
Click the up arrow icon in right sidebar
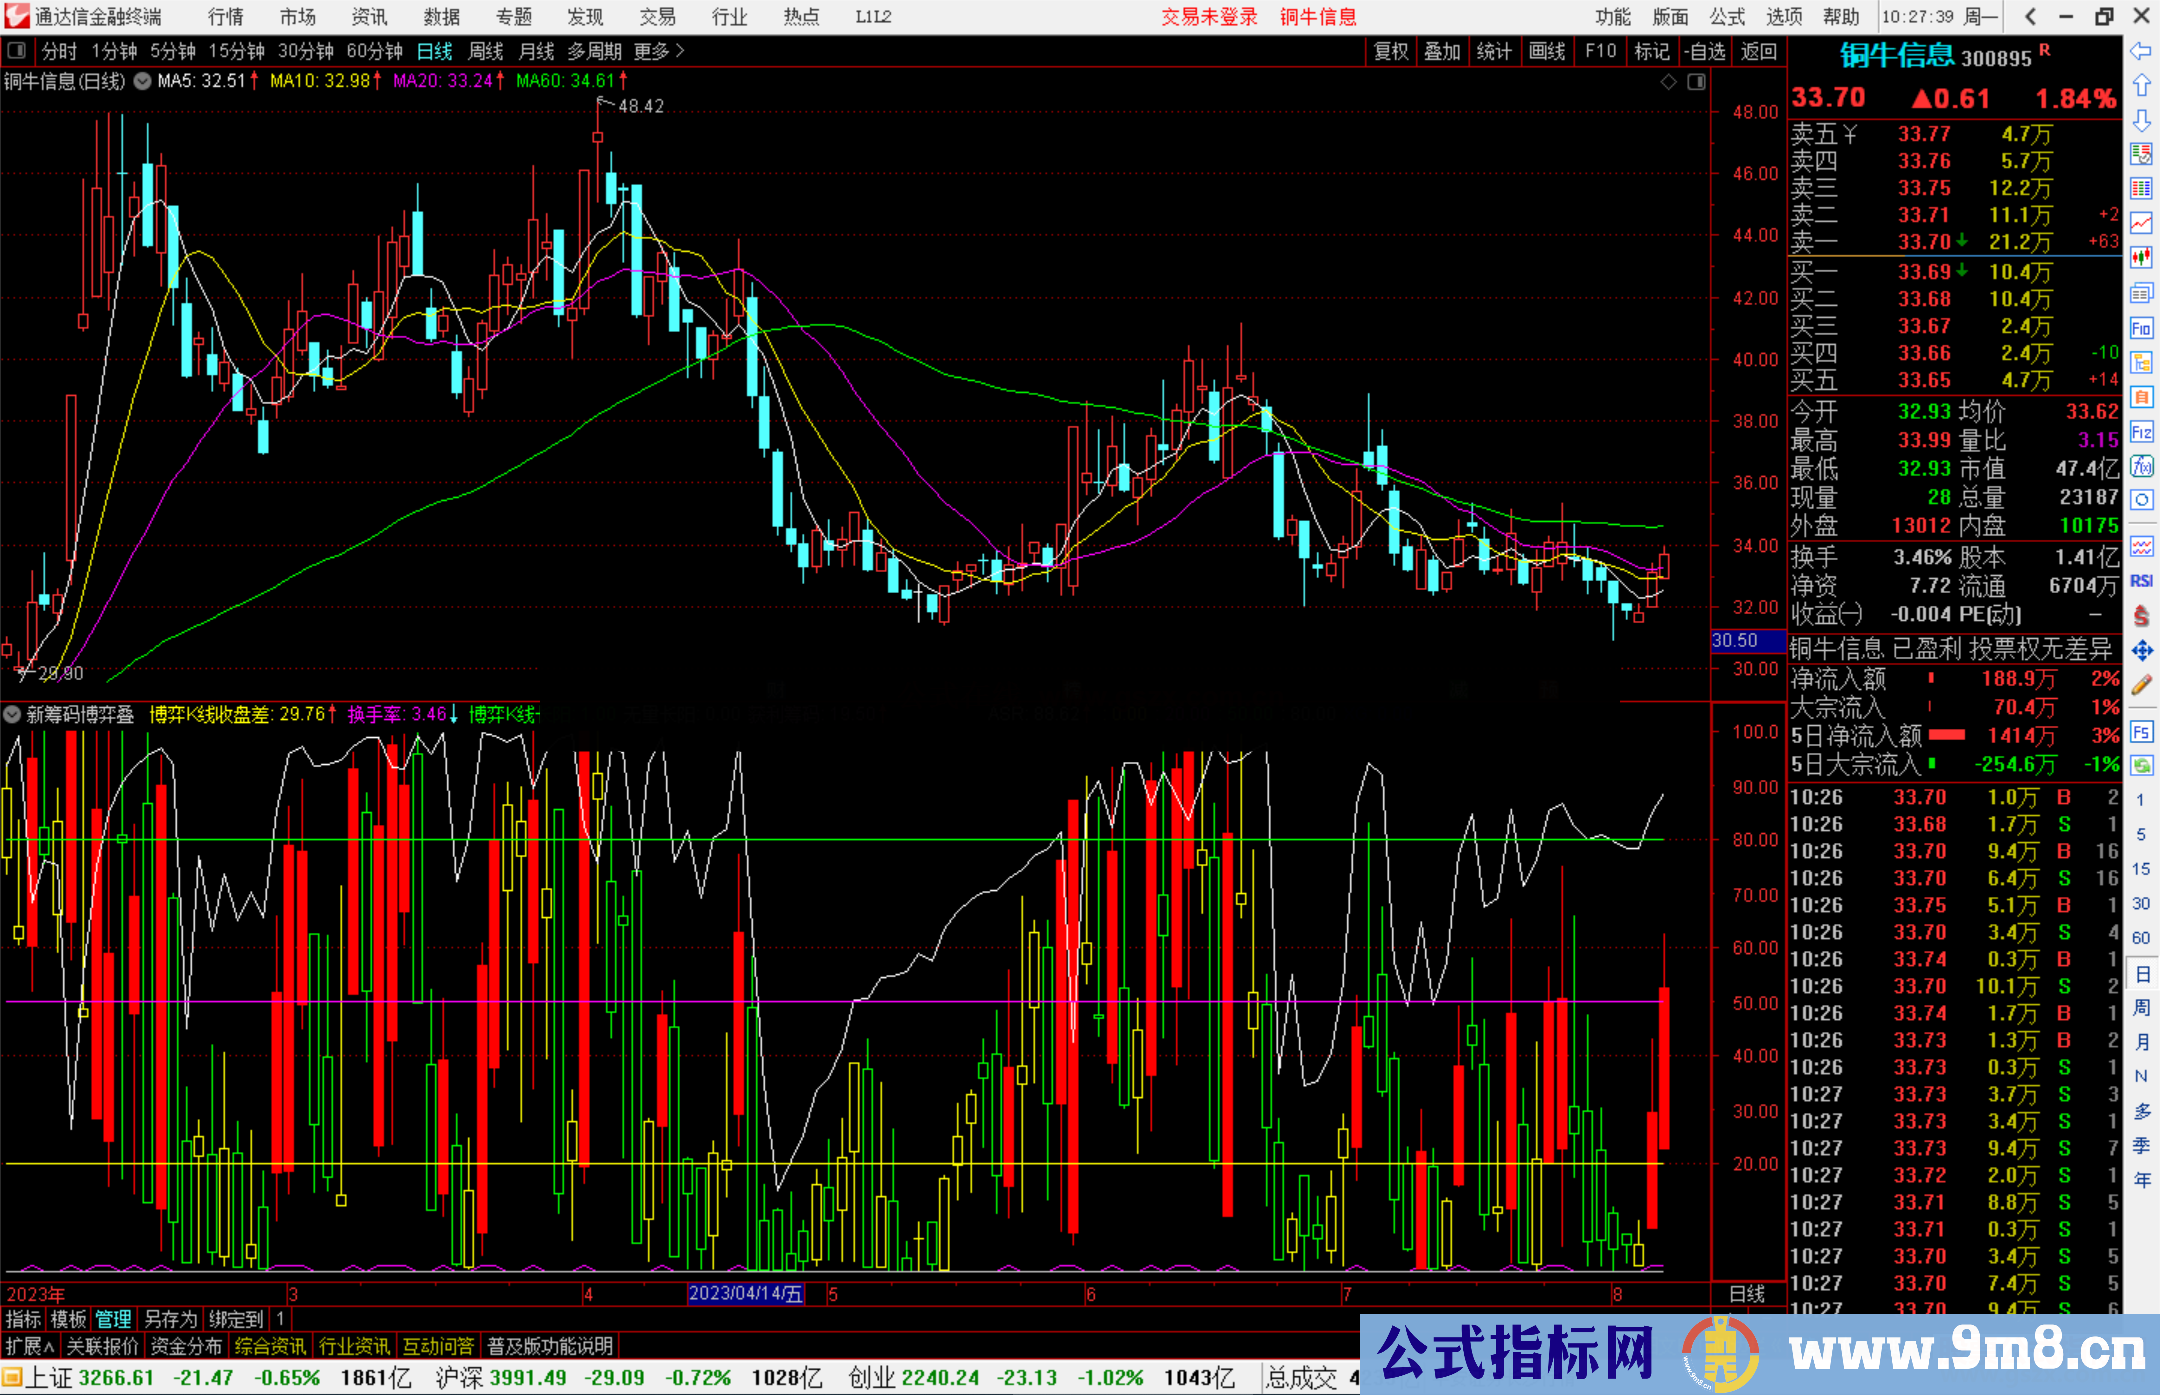(2141, 85)
